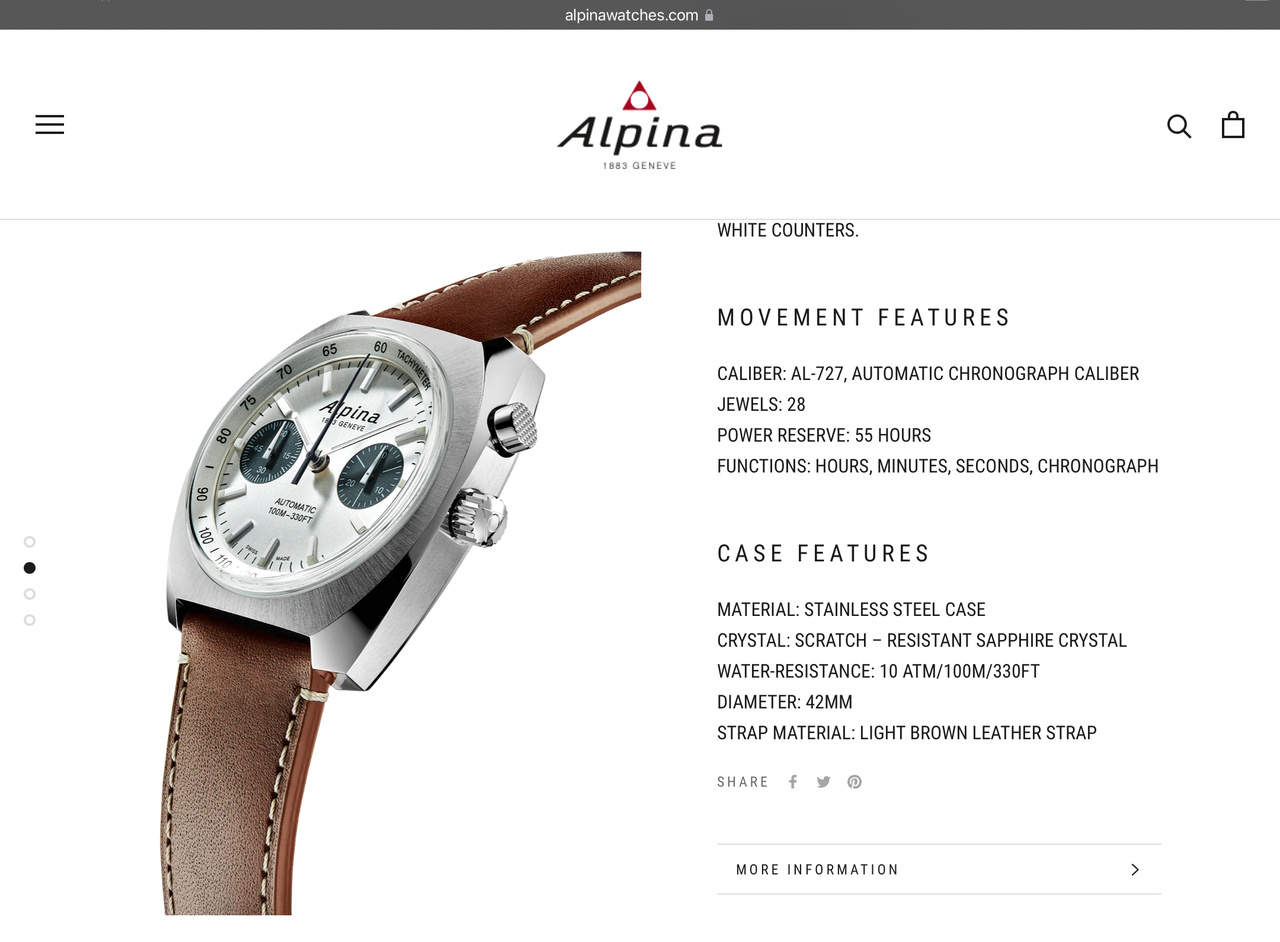
Task: Open the shopping bag cart
Action: pyautogui.click(x=1233, y=124)
